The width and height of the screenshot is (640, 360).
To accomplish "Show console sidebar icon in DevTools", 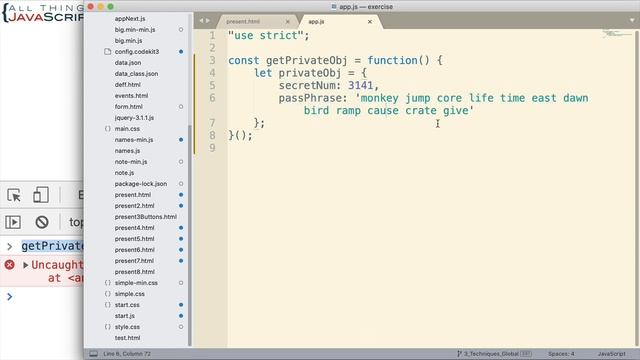I will point(13,222).
